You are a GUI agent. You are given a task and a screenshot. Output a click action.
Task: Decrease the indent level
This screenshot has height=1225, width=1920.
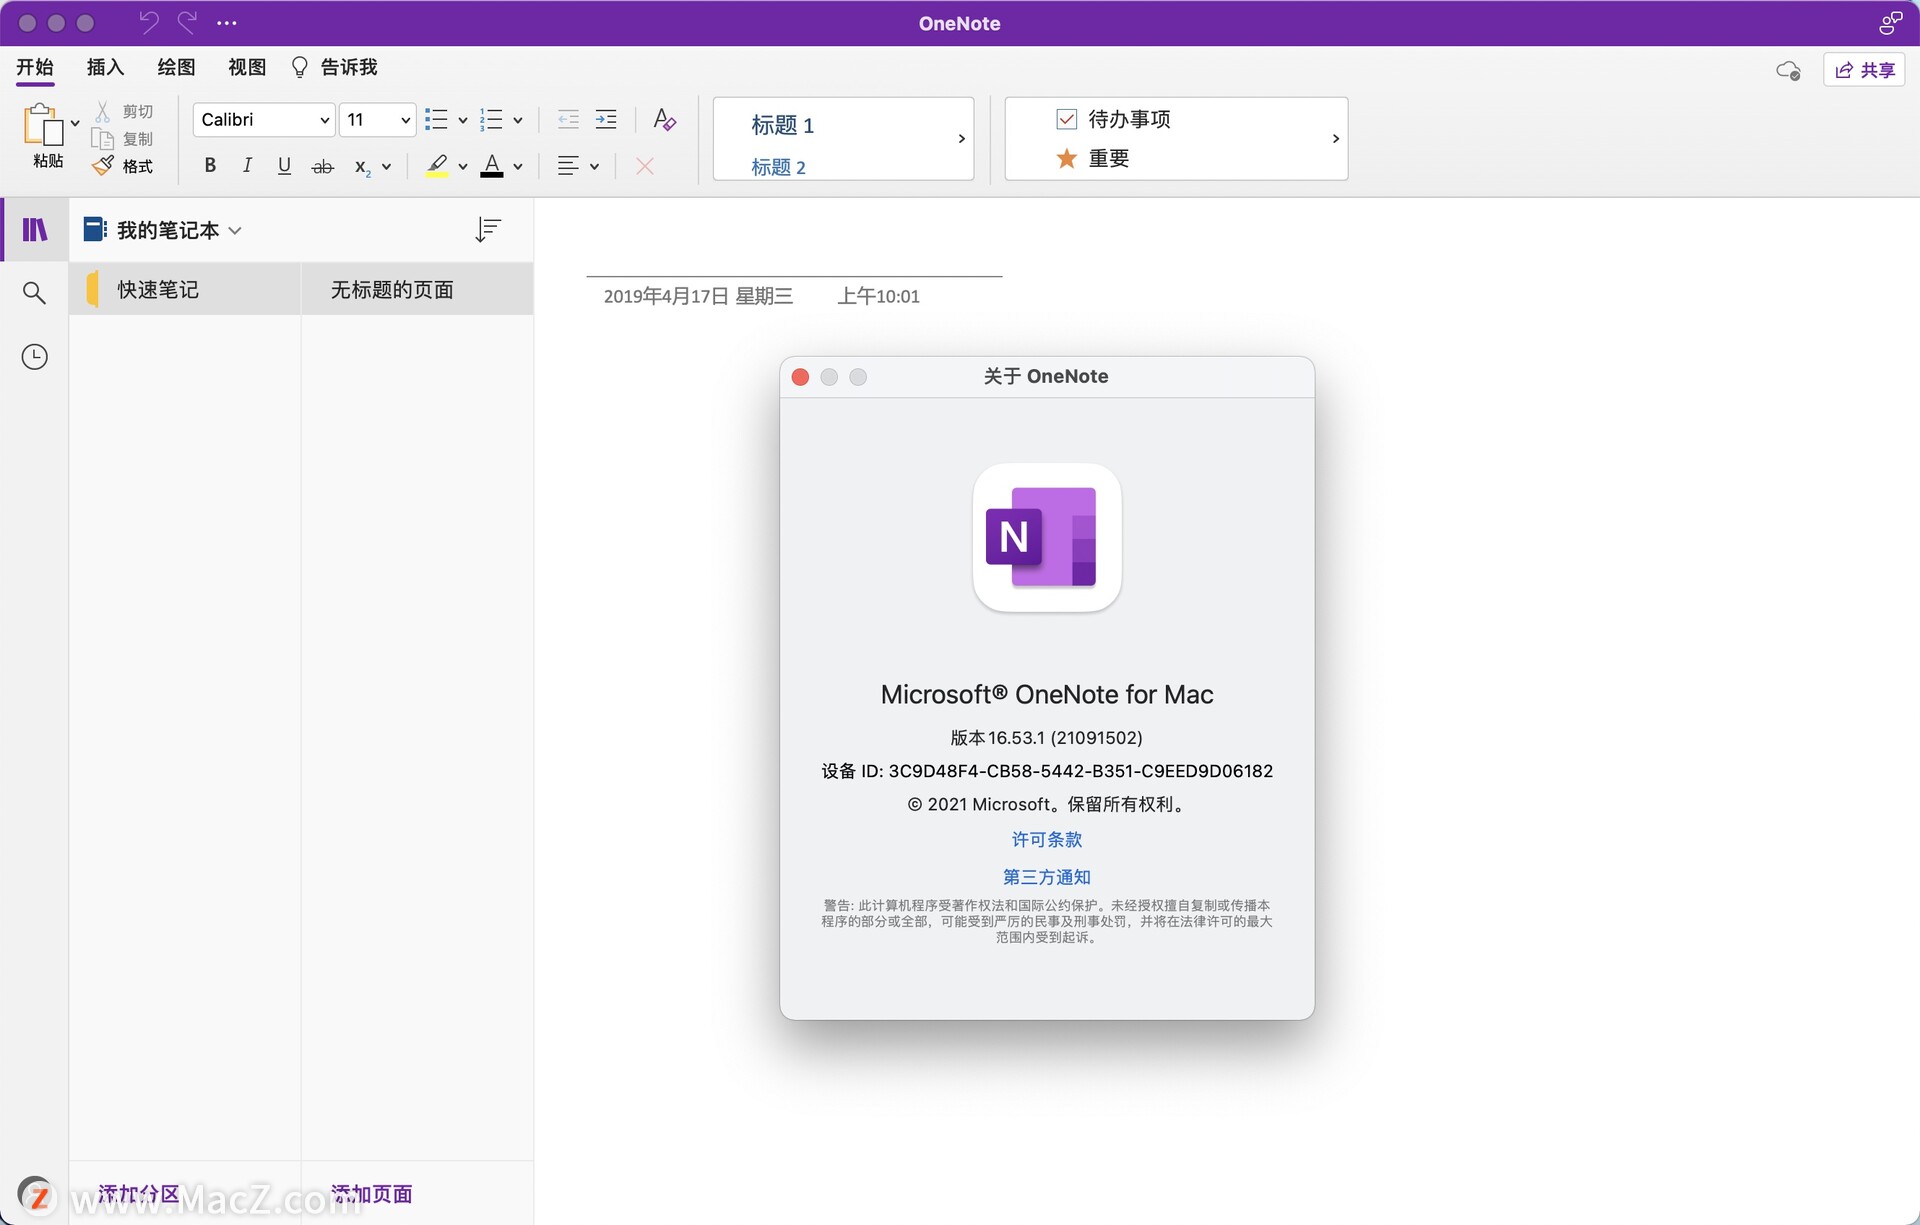click(x=568, y=120)
